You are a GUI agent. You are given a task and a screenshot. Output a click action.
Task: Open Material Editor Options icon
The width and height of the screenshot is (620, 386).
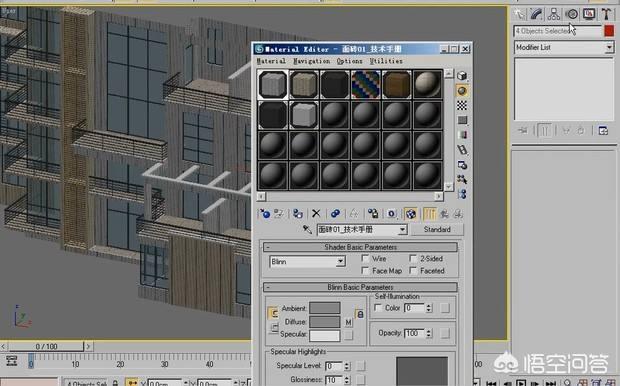point(462,165)
